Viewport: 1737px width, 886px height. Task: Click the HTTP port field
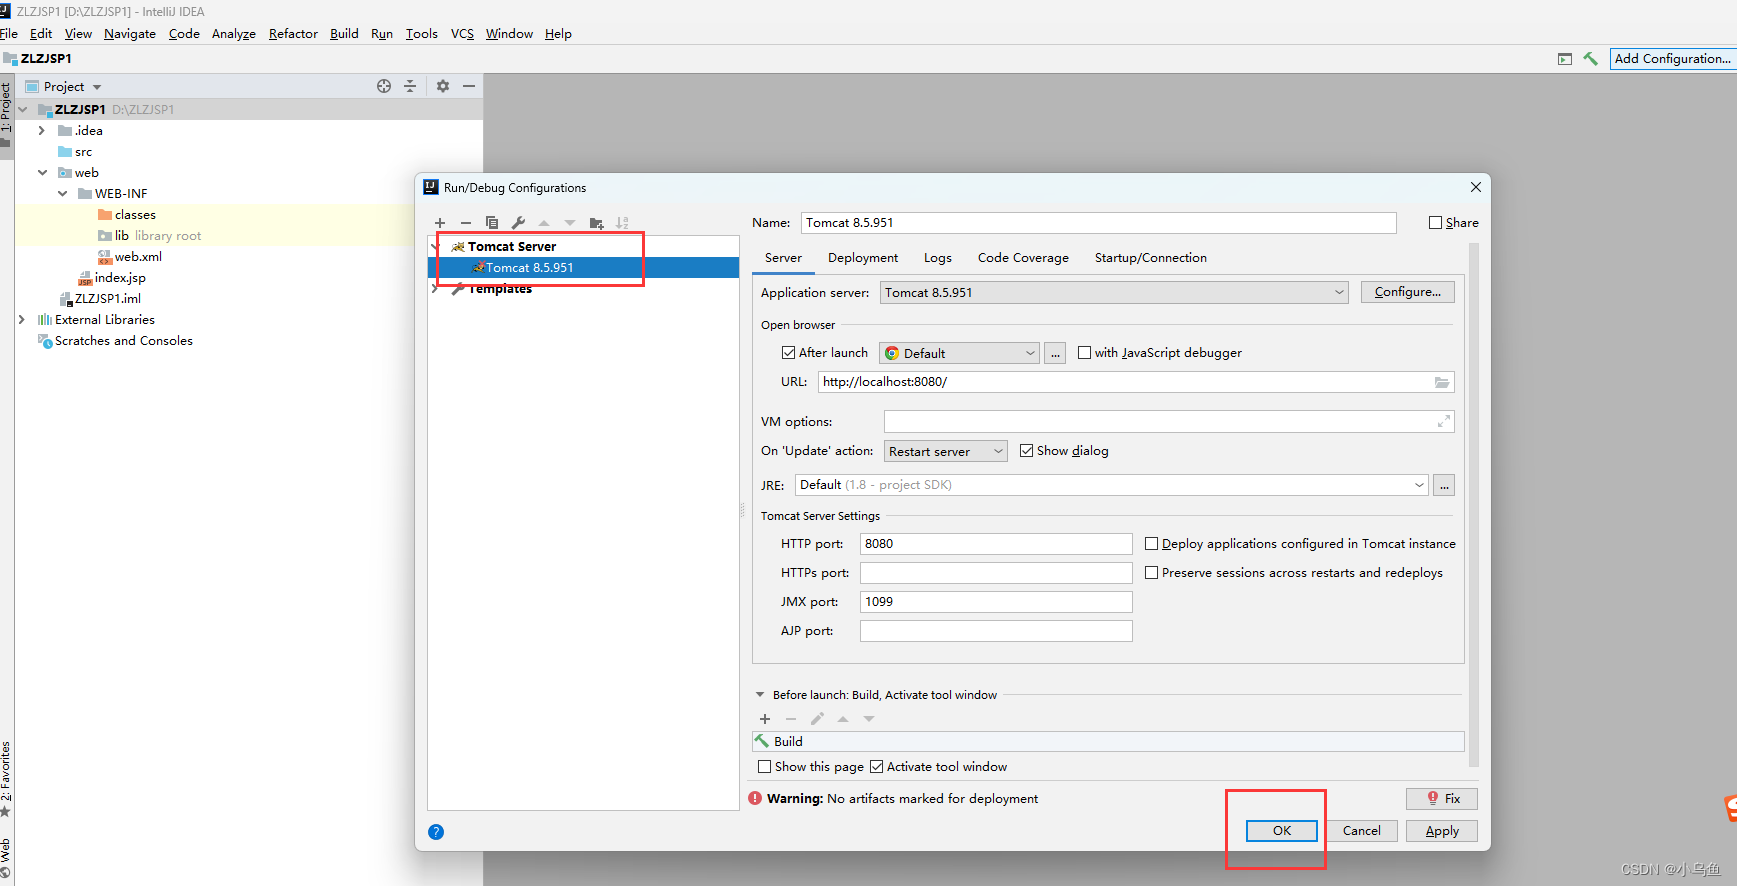(x=996, y=544)
